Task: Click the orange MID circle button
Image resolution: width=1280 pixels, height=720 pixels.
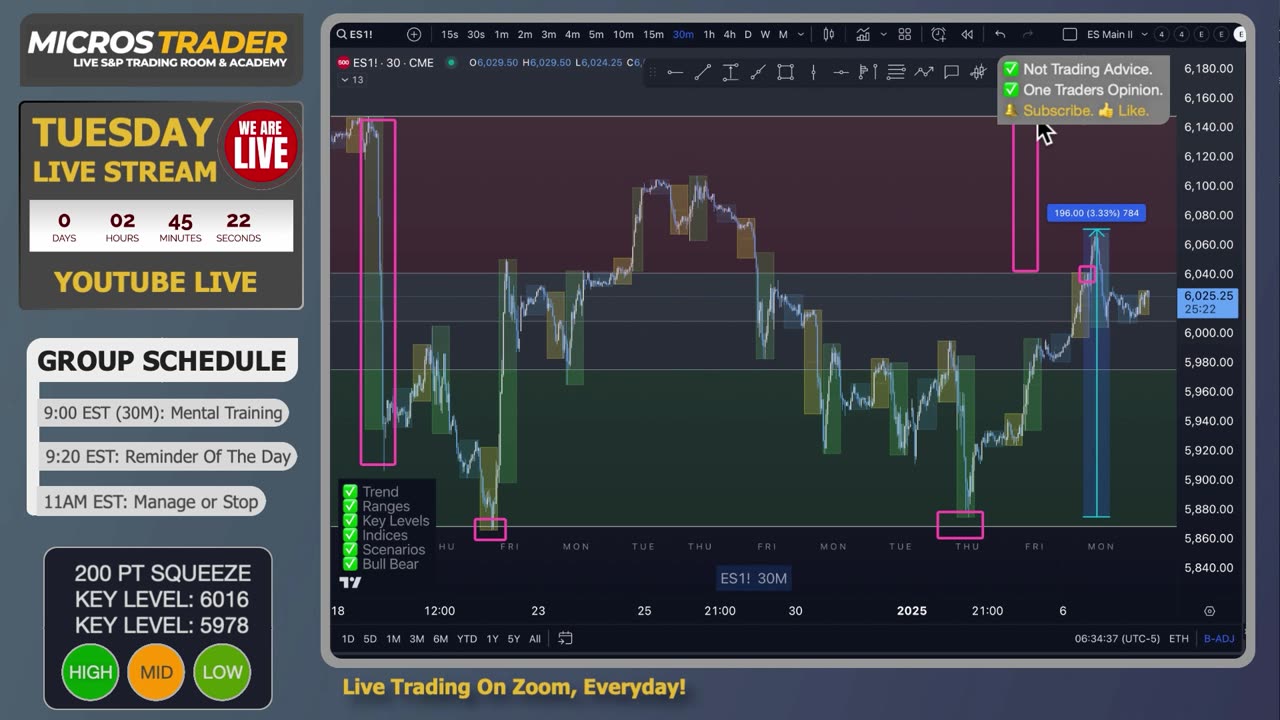Action: (x=156, y=672)
